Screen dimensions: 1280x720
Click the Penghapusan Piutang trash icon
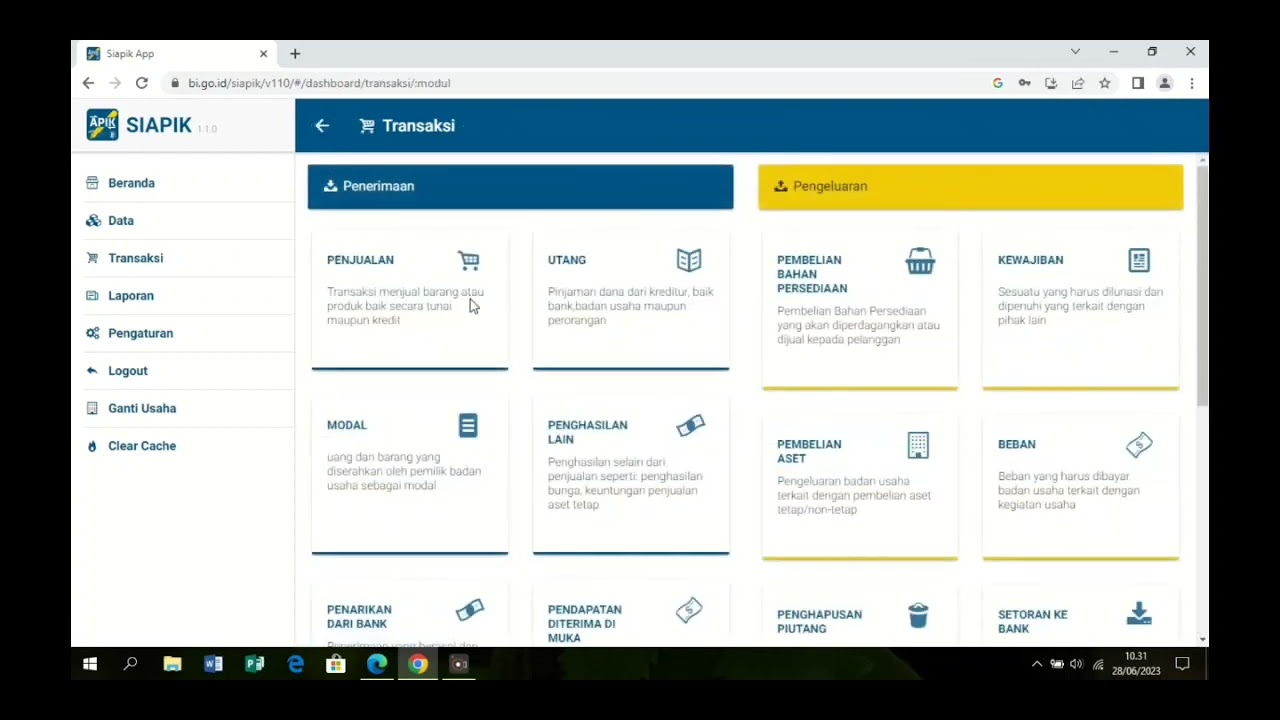pyautogui.click(x=918, y=615)
